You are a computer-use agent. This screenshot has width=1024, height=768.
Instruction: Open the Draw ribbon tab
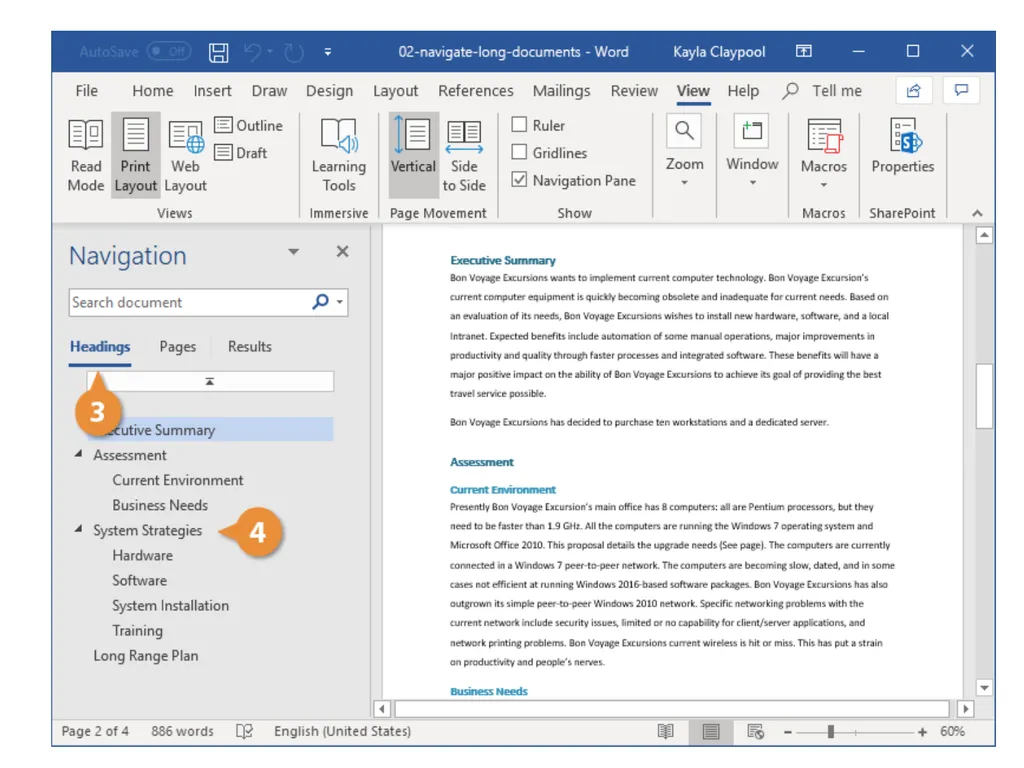[269, 91]
